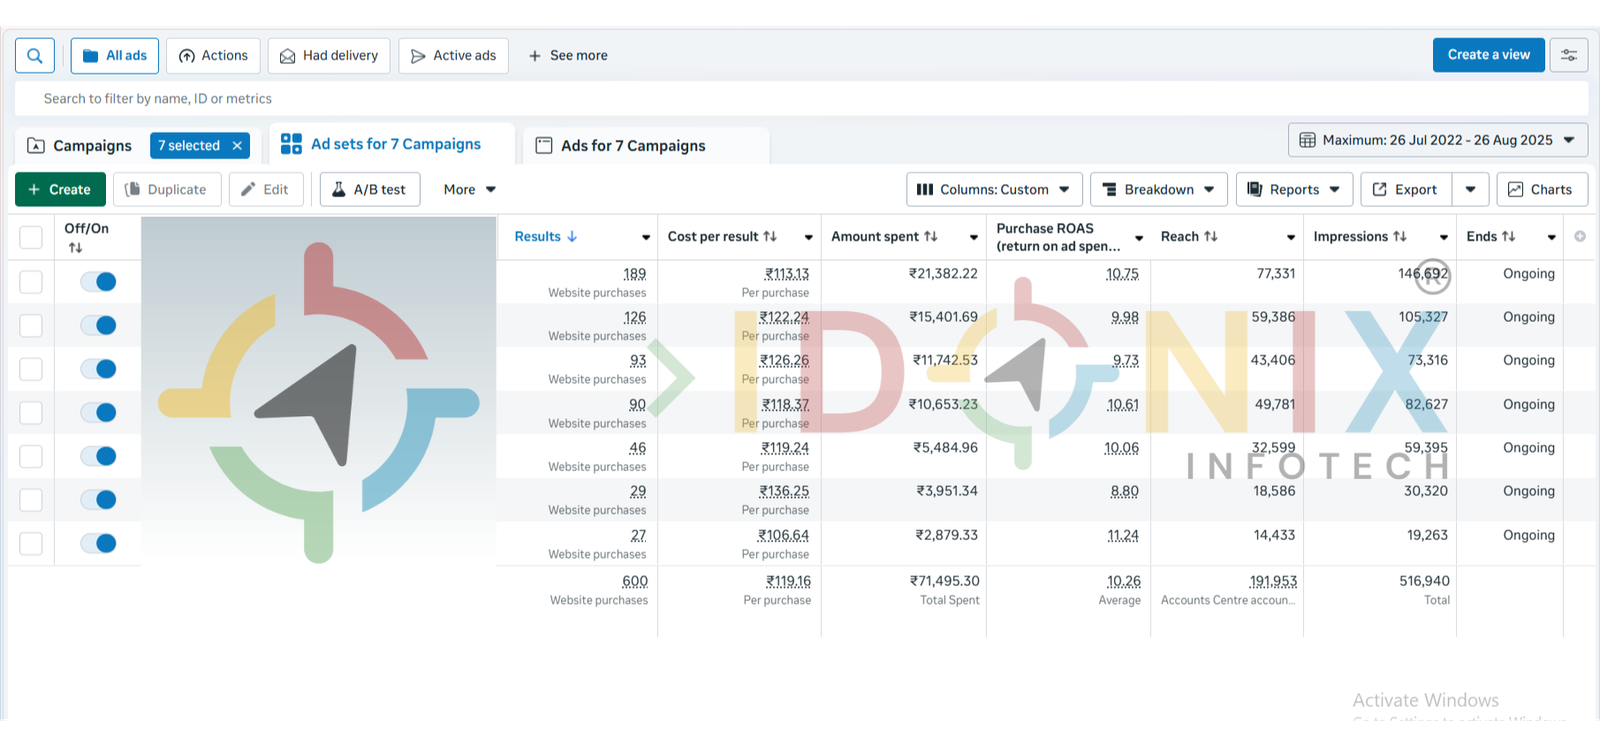This screenshot has width=1600, height=747.
Task: Click the search magnifier icon
Action: pyautogui.click(x=35, y=56)
